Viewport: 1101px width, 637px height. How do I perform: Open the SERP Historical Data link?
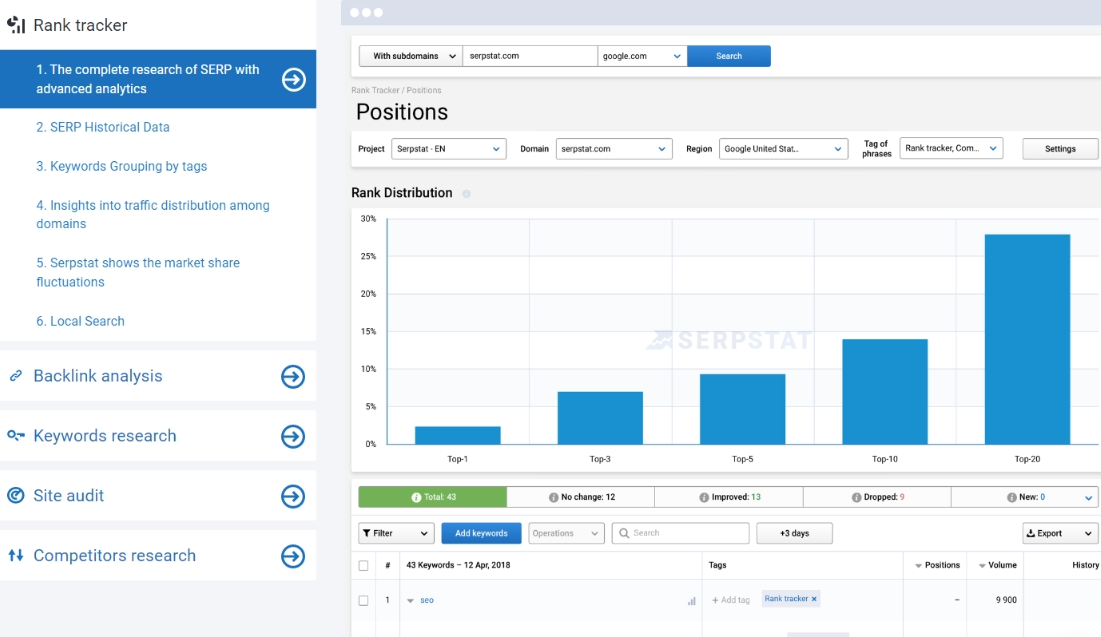(x=103, y=127)
